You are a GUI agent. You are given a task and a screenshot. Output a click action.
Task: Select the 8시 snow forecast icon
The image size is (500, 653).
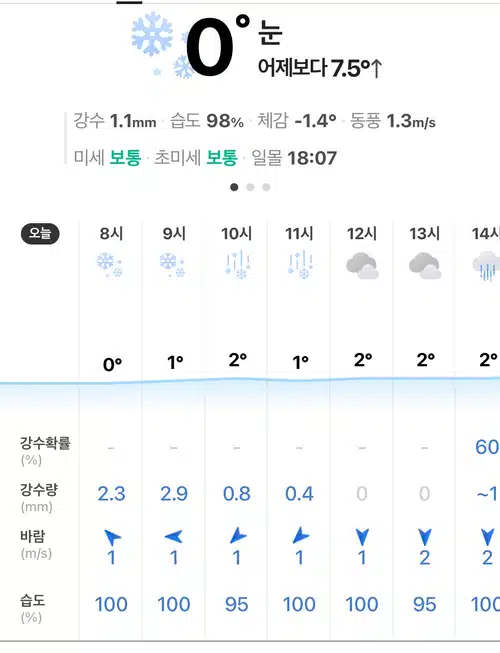(109, 264)
